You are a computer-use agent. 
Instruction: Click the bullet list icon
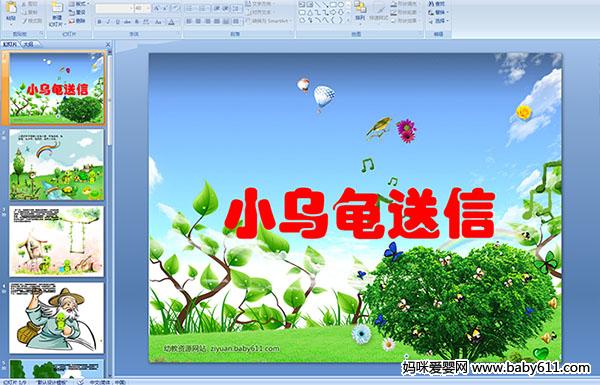[189, 8]
